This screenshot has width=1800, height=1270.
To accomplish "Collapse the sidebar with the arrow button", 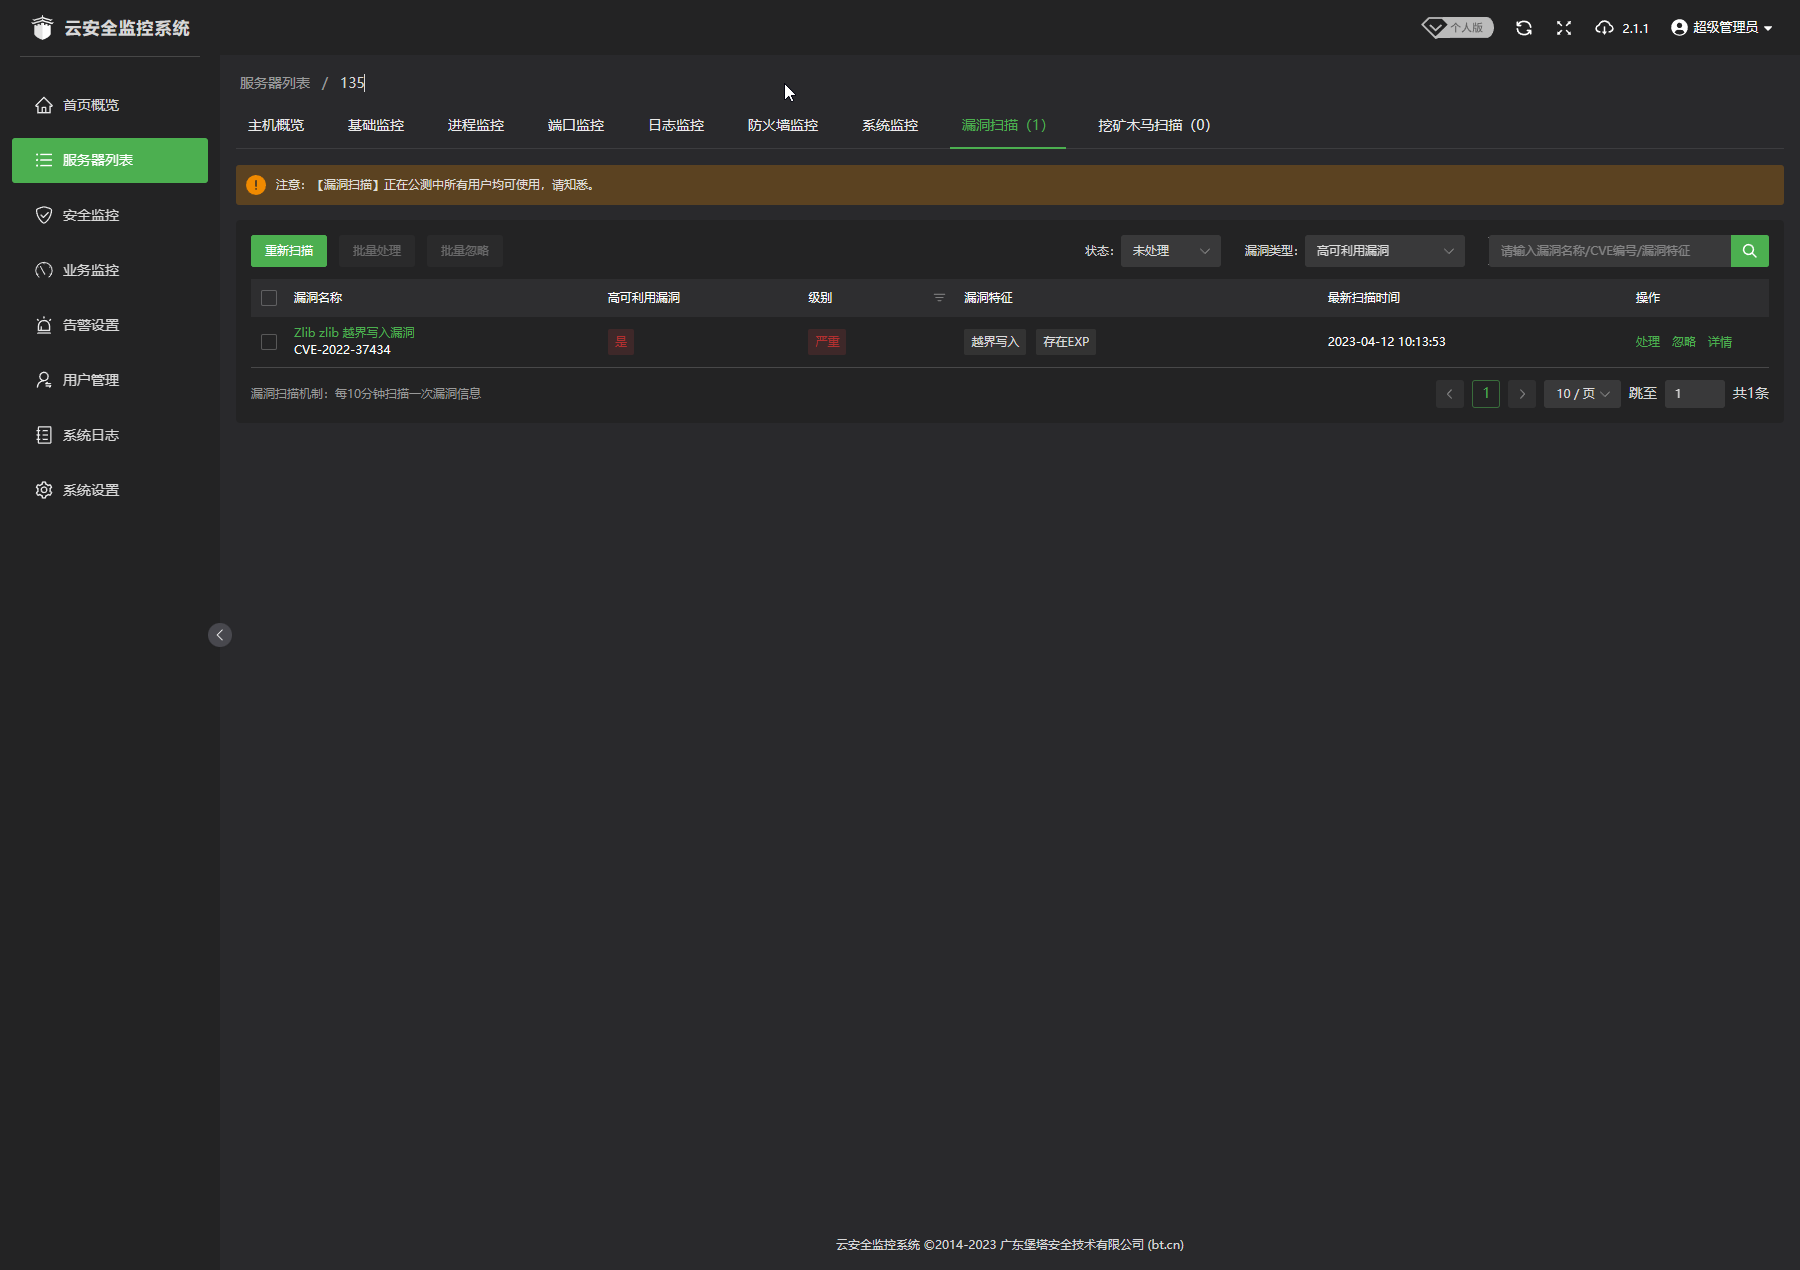I will coord(220,635).
